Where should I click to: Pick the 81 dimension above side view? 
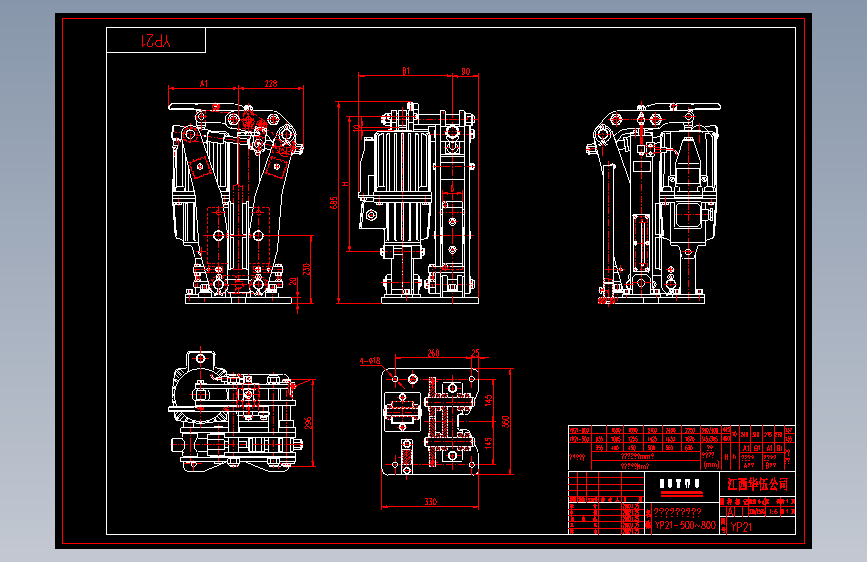click(406, 71)
